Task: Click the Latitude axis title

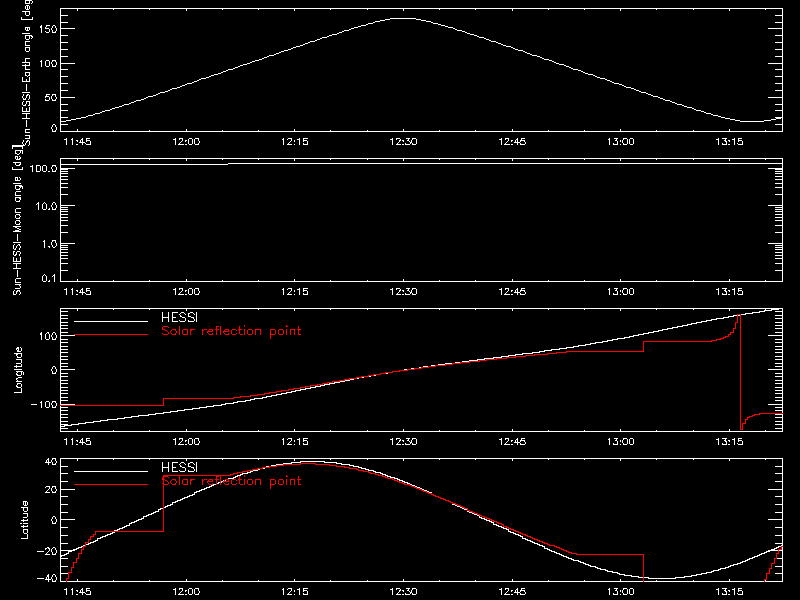Action: coord(24,520)
